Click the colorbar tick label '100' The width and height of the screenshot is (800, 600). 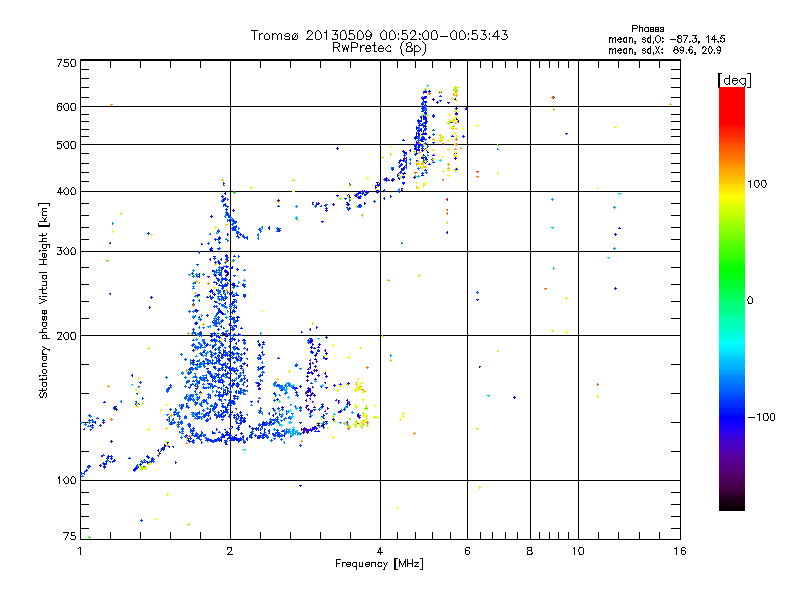[757, 184]
